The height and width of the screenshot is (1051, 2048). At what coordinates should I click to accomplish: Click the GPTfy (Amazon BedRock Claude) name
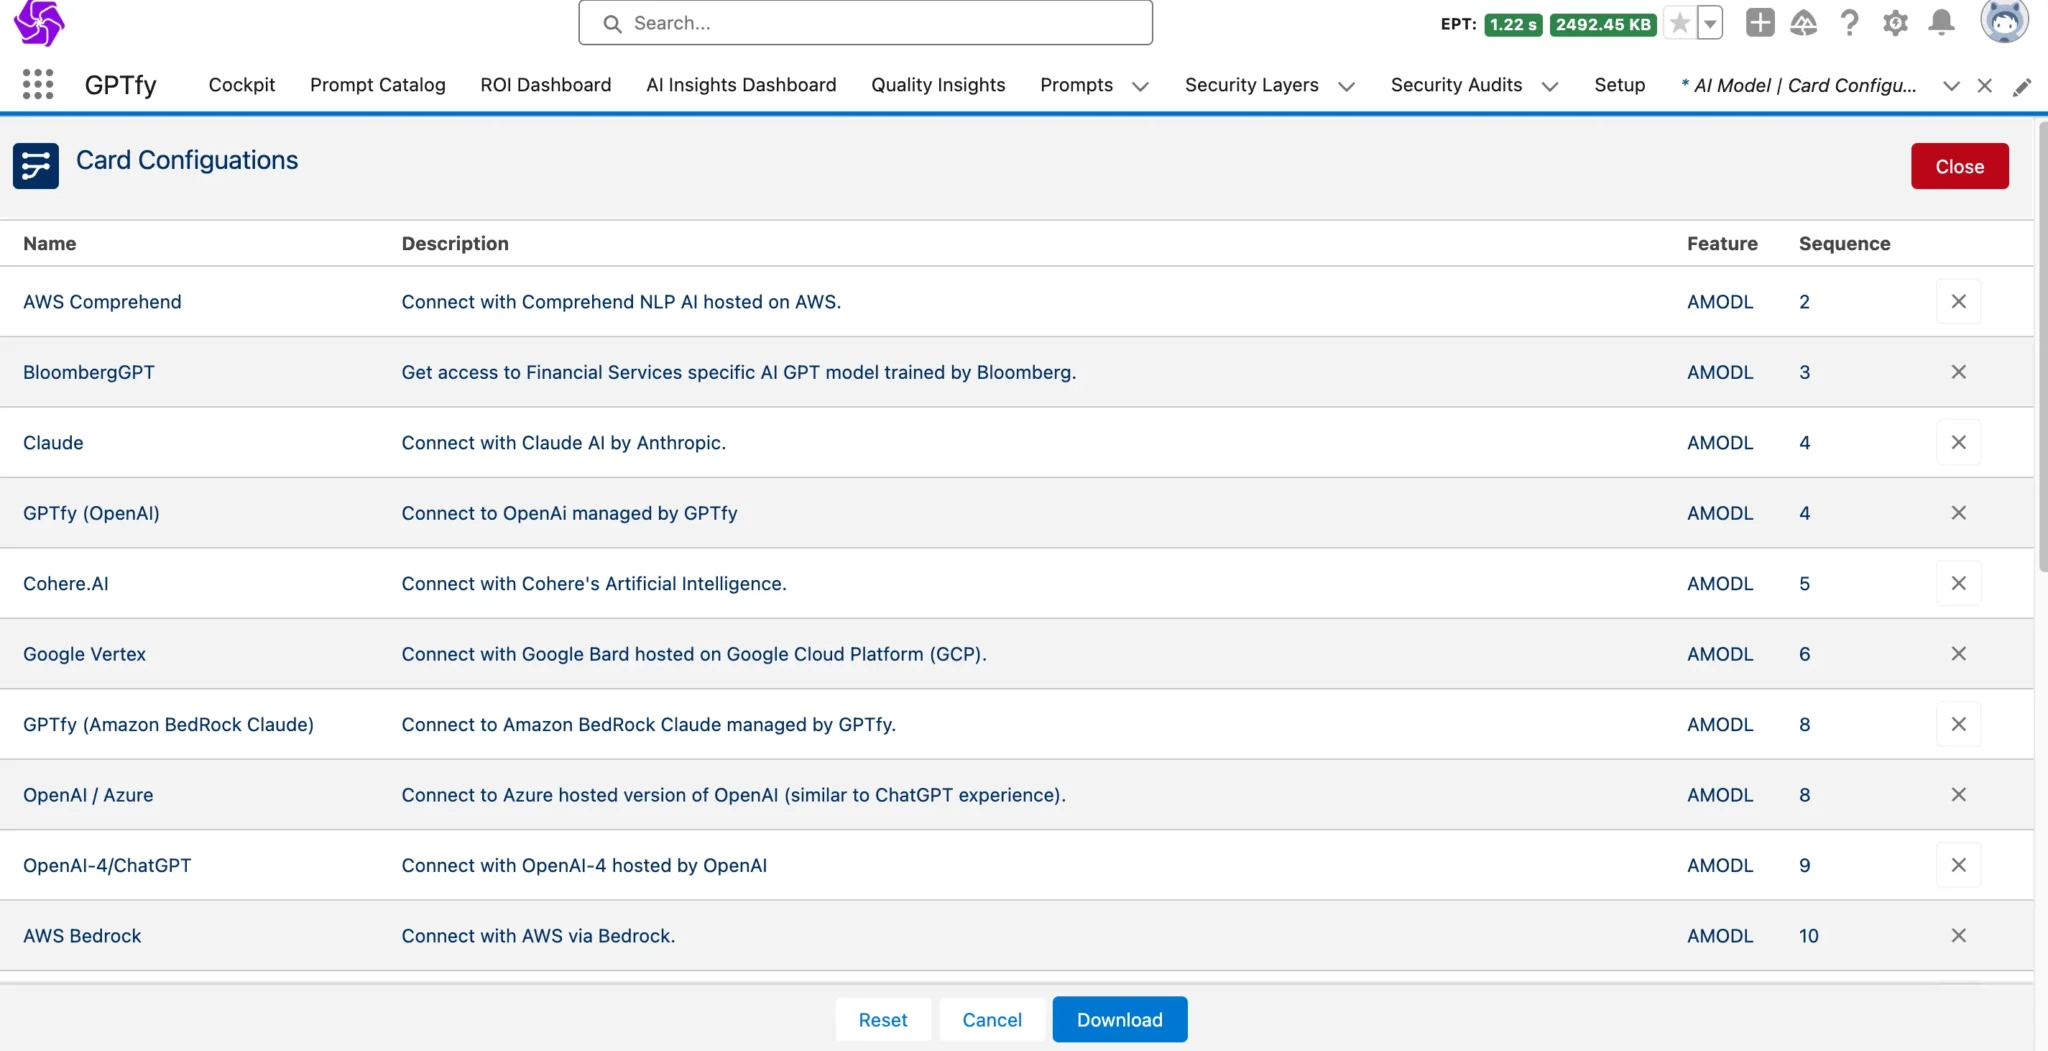(x=168, y=724)
